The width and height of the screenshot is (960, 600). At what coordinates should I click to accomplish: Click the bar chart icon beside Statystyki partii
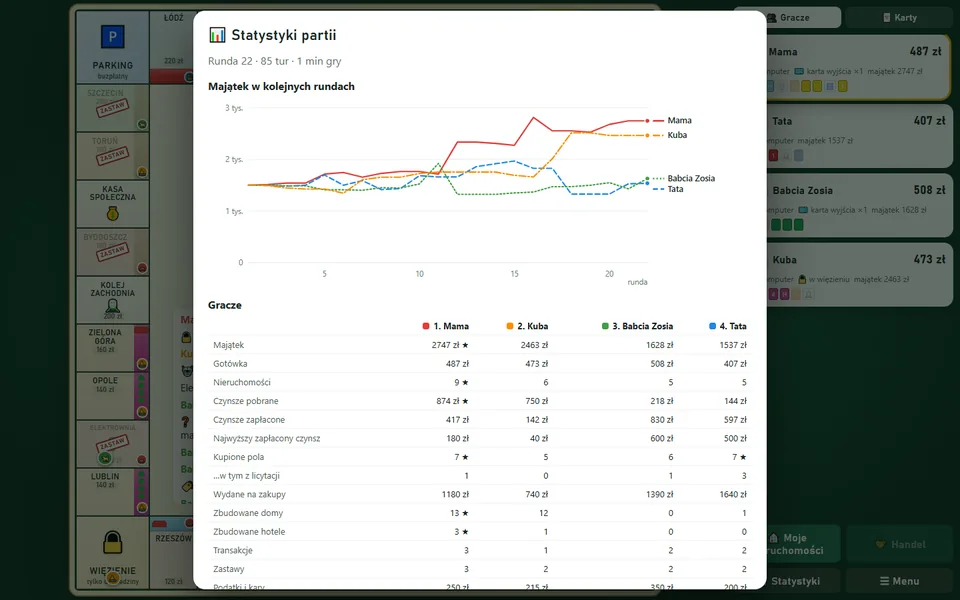click(x=217, y=35)
